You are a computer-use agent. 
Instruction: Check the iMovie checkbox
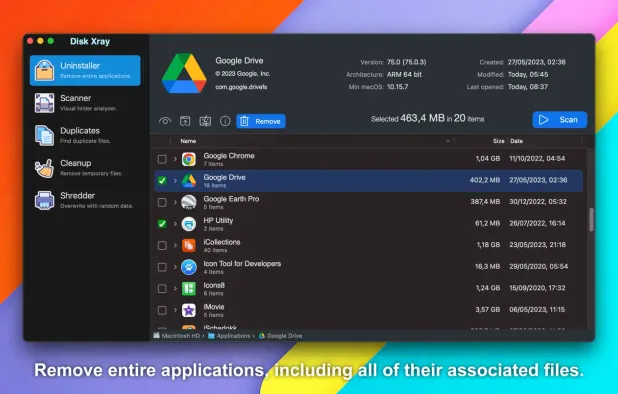coord(162,310)
